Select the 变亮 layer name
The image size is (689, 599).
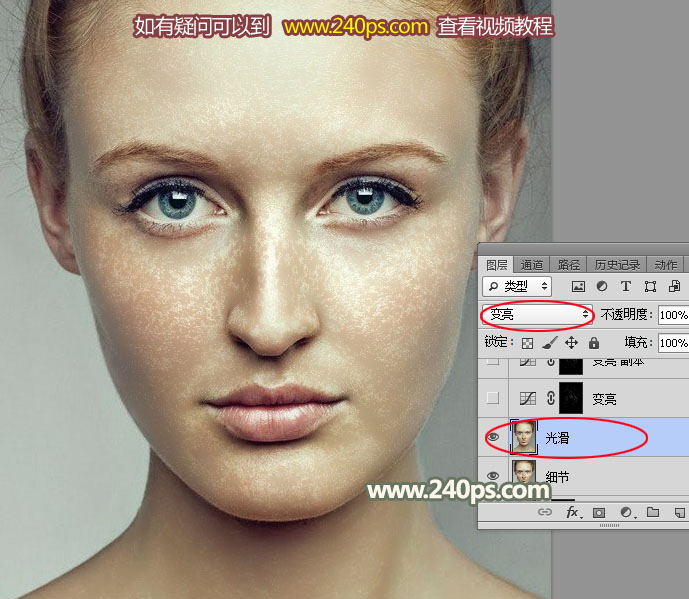(x=604, y=399)
